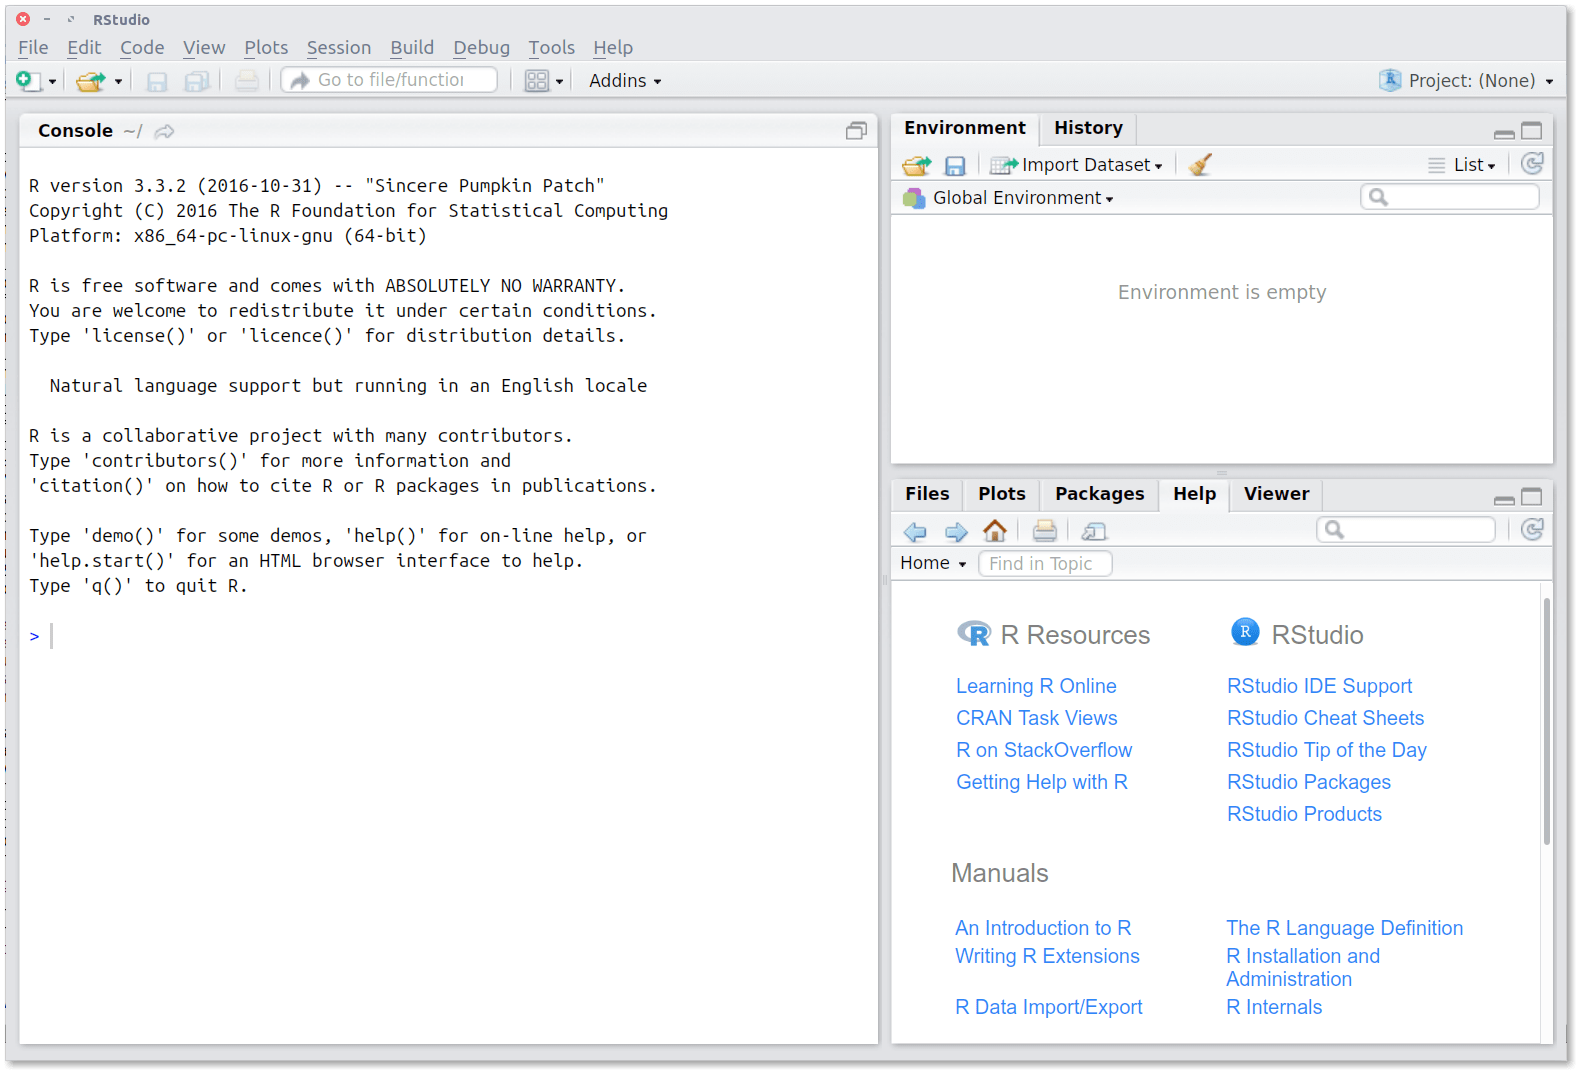Click the Help back arrow icon
Image resolution: width=1576 pixels, height=1070 pixels.
pyautogui.click(x=914, y=531)
